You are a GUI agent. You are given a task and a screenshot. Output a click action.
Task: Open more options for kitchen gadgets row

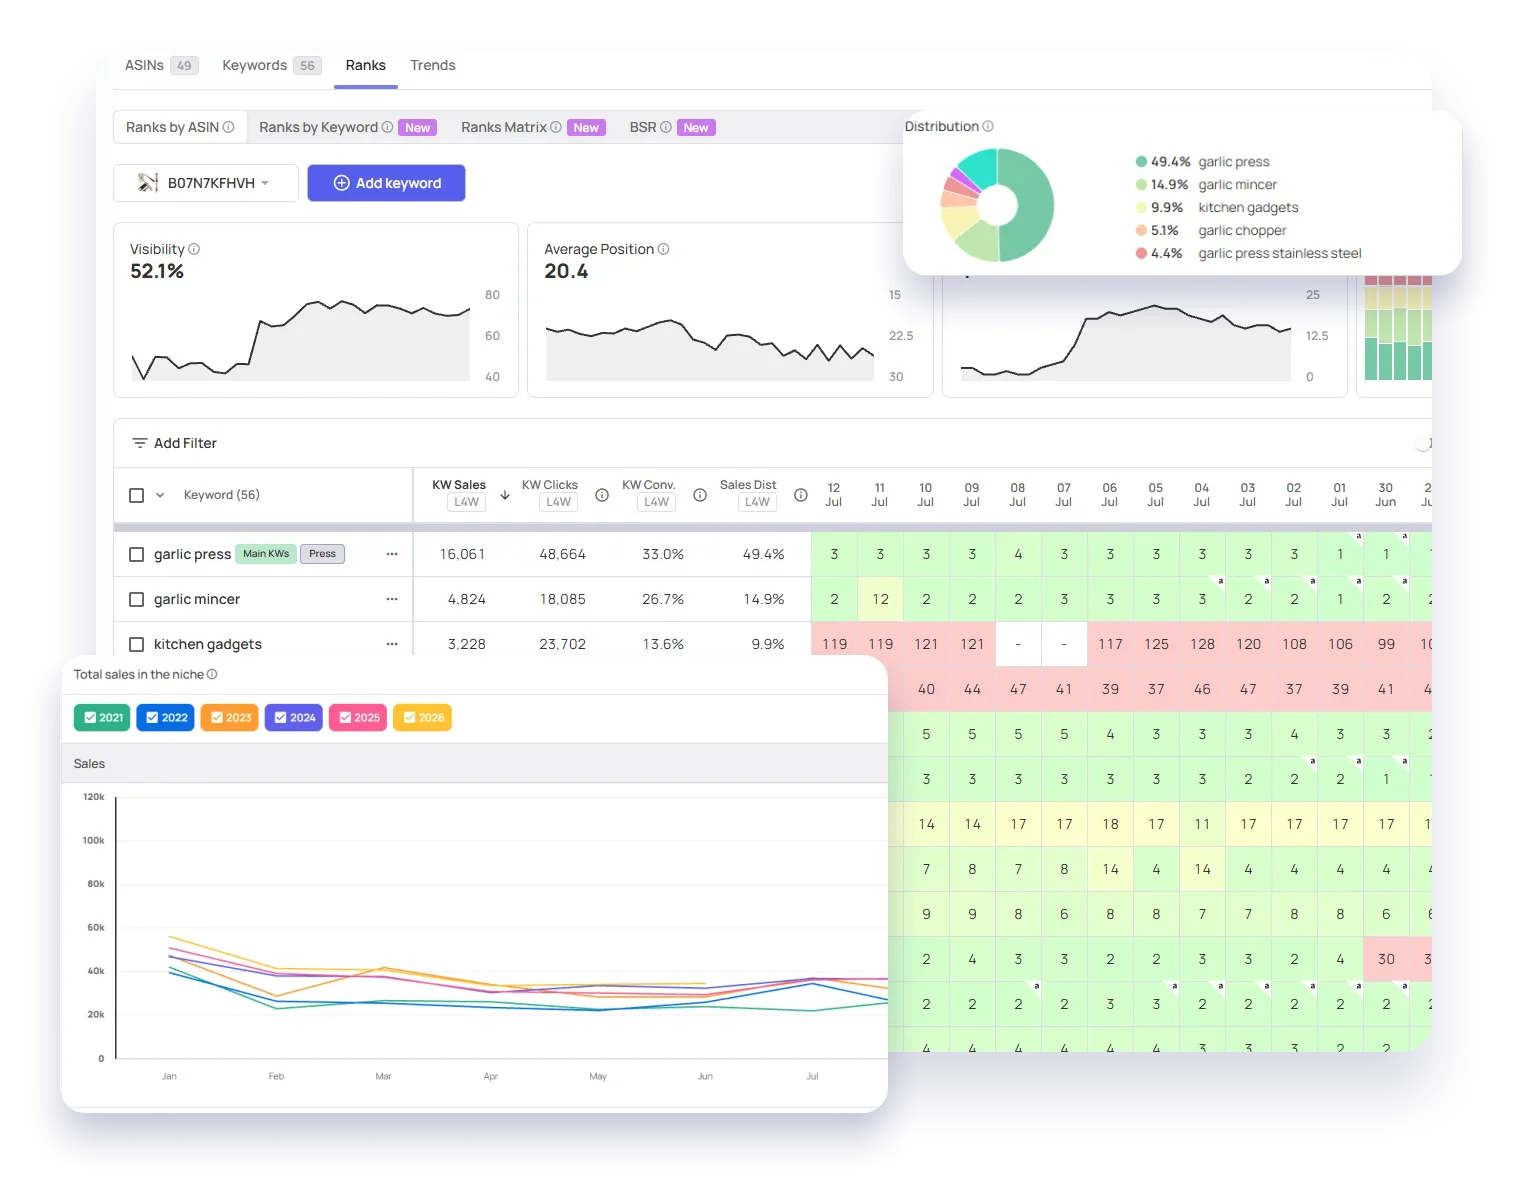392,644
